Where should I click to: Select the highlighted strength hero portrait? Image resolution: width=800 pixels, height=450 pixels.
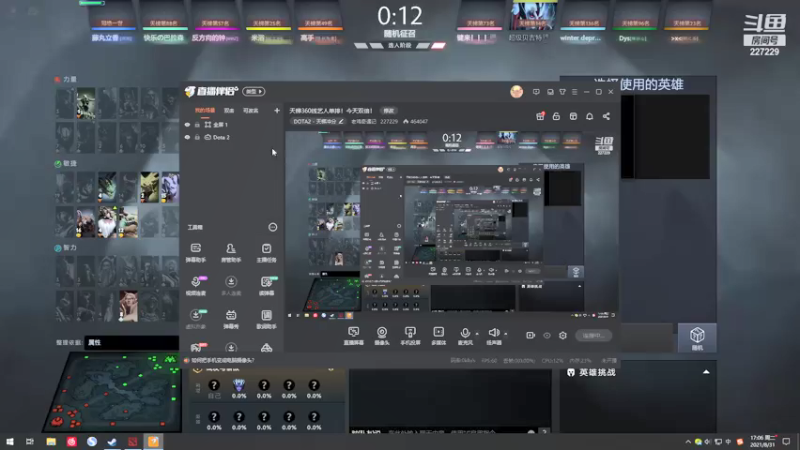point(86,104)
